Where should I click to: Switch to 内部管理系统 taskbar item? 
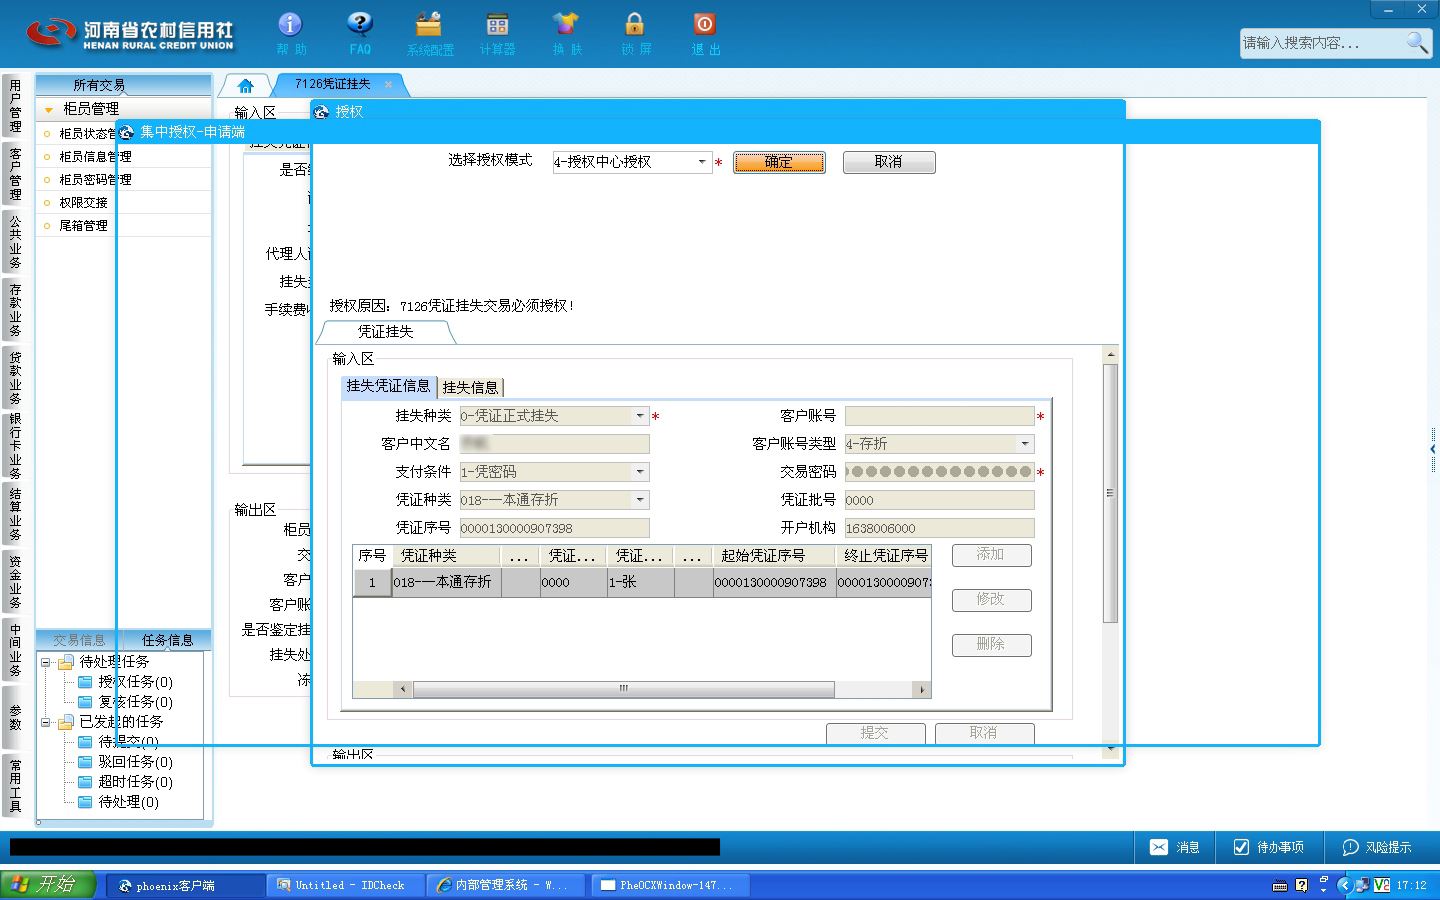click(x=506, y=886)
